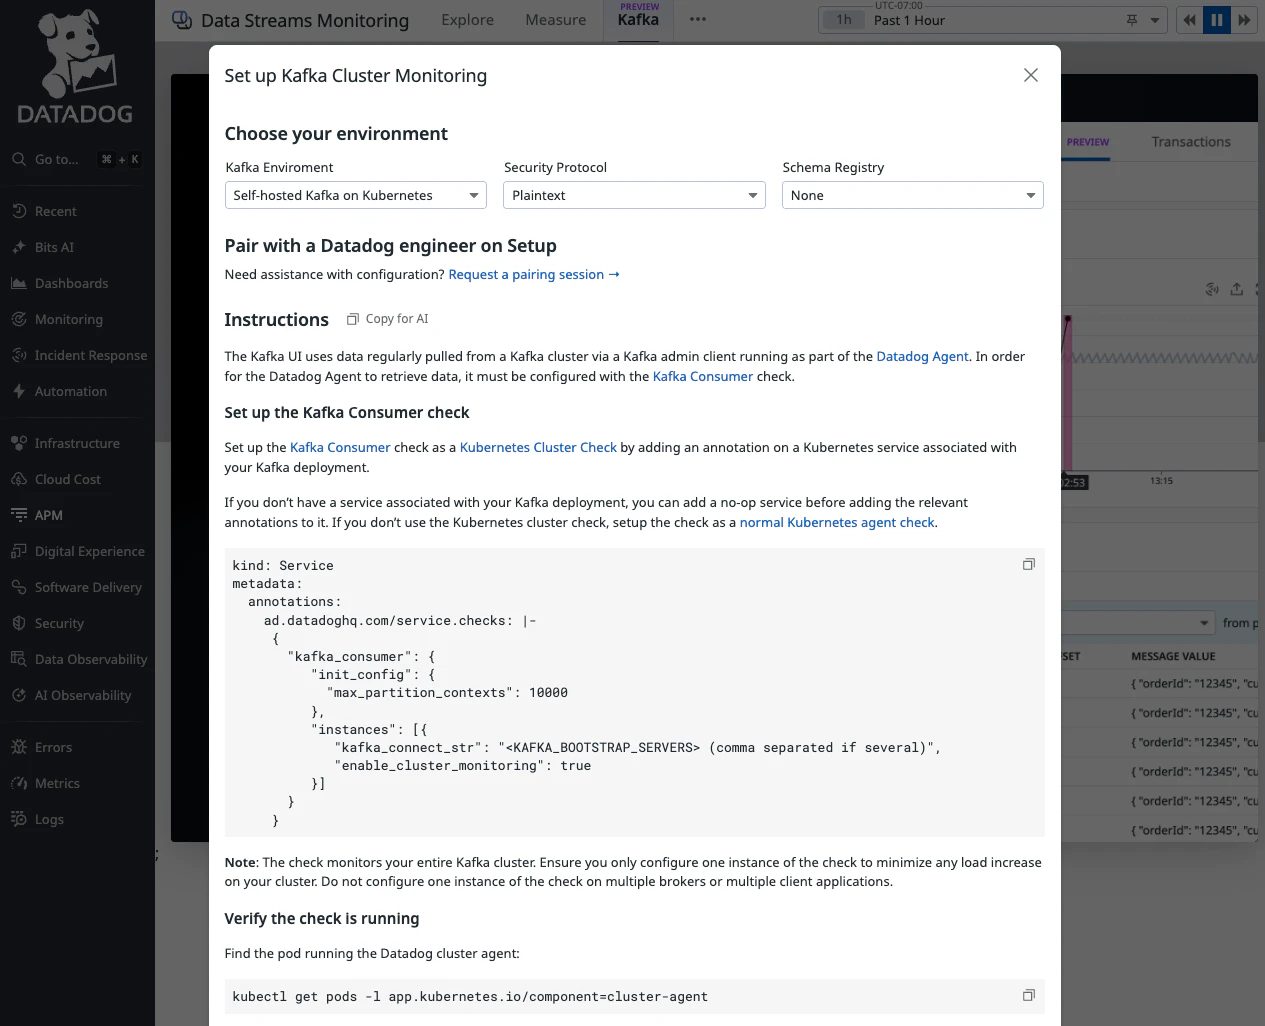1265x1026 pixels.
Task: Step the time range backward
Action: tap(1189, 20)
